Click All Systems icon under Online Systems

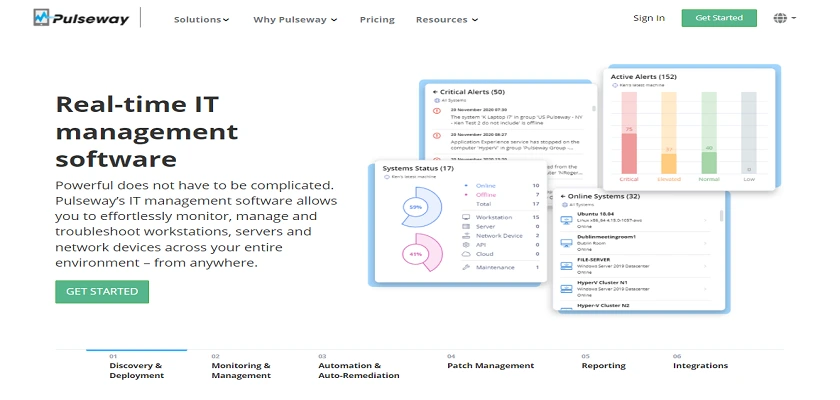(x=564, y=205)
